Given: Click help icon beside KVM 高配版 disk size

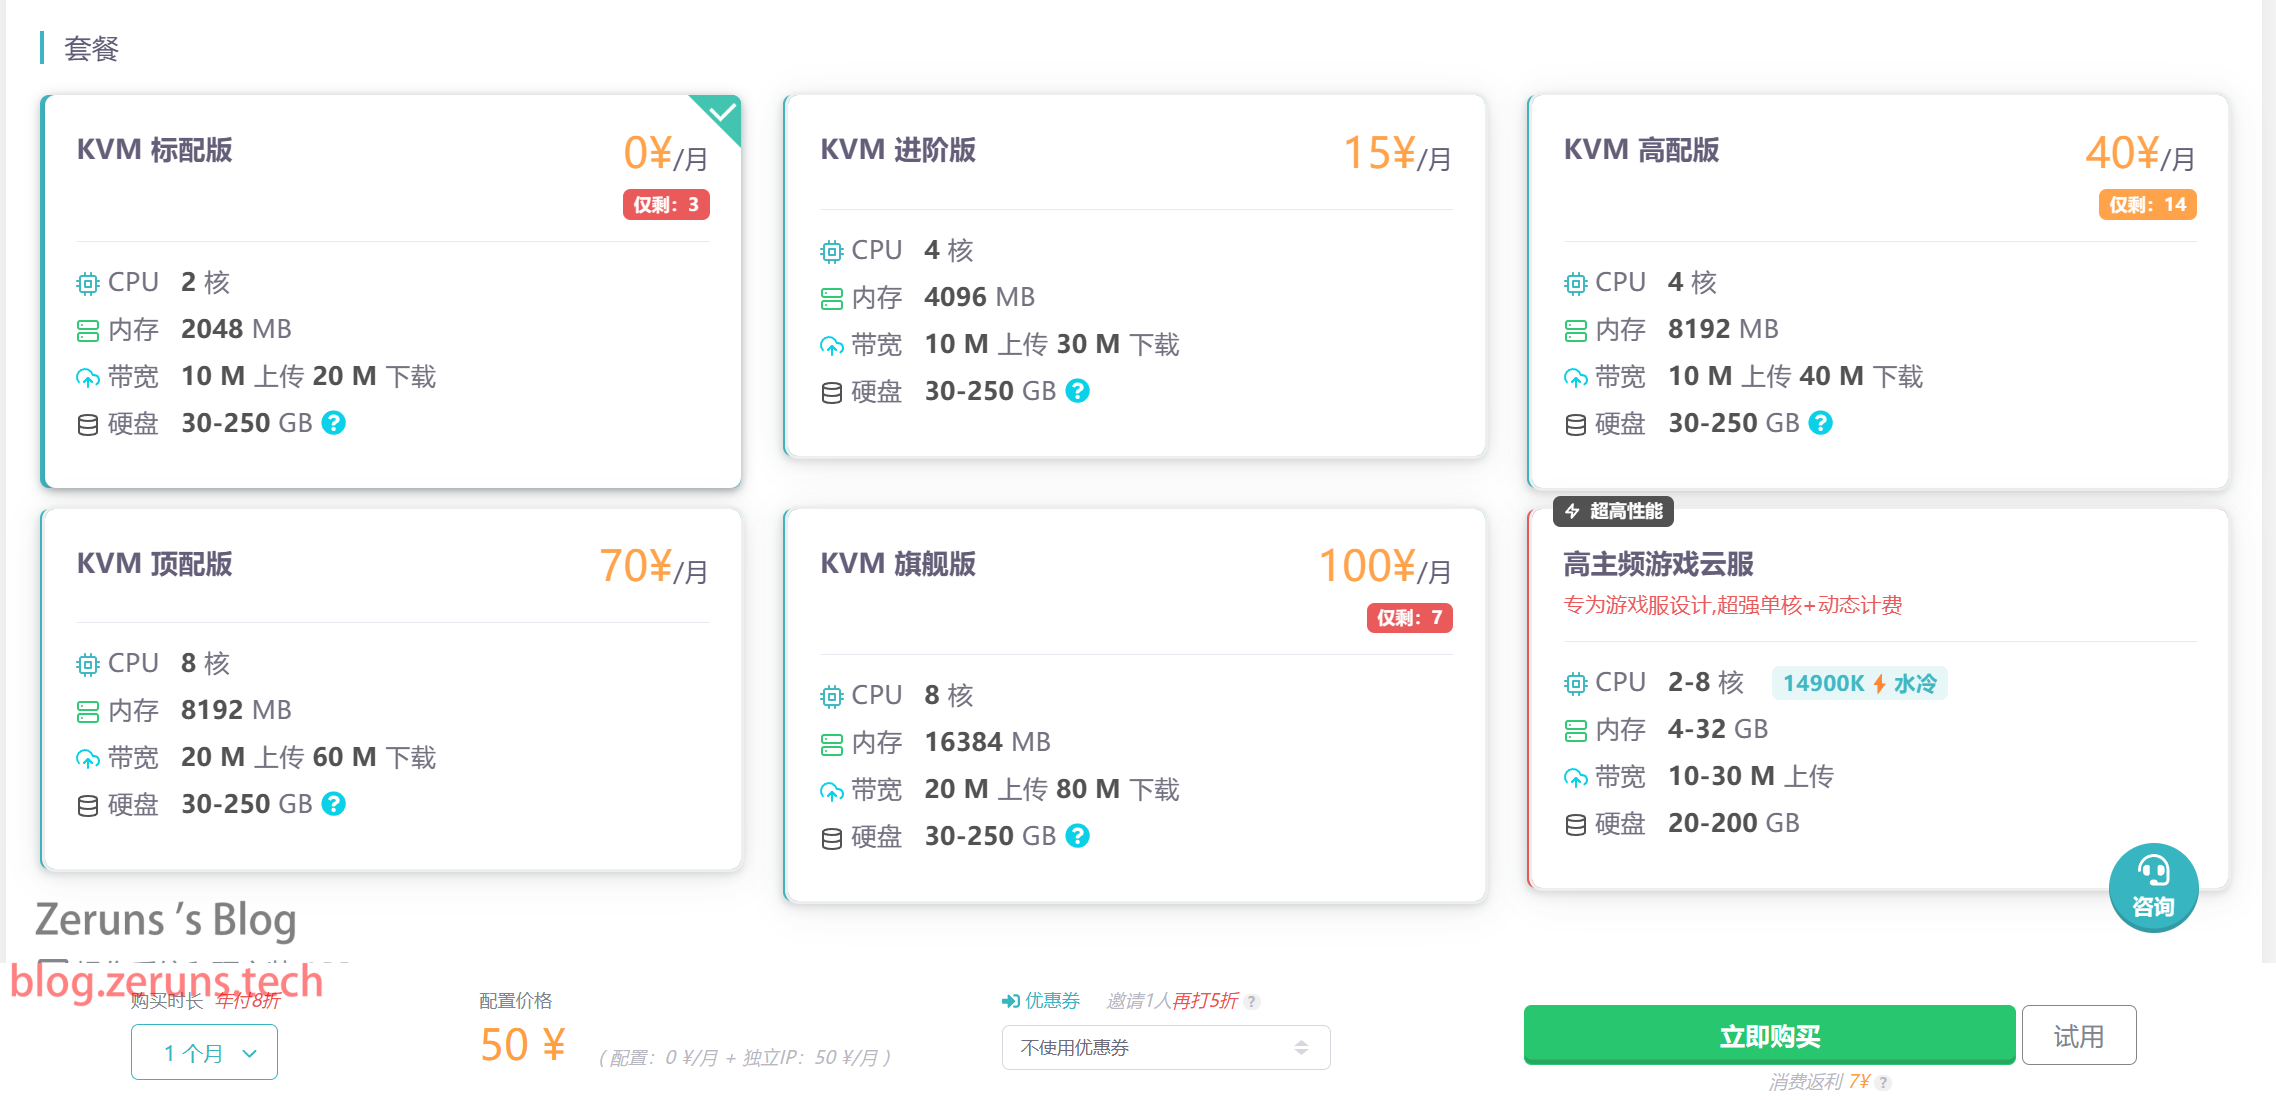Looking at the screenshot, I should (x=1821, y=423).
